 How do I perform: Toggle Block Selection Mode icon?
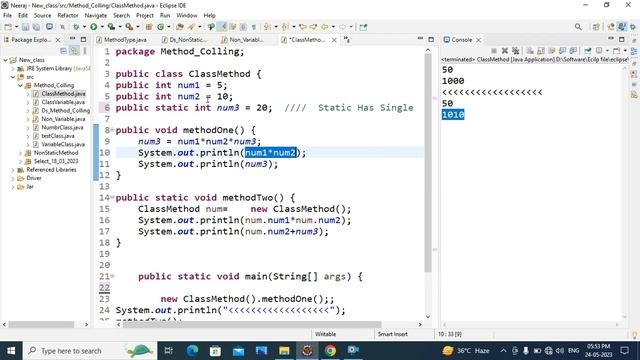(x=243, y=27)
